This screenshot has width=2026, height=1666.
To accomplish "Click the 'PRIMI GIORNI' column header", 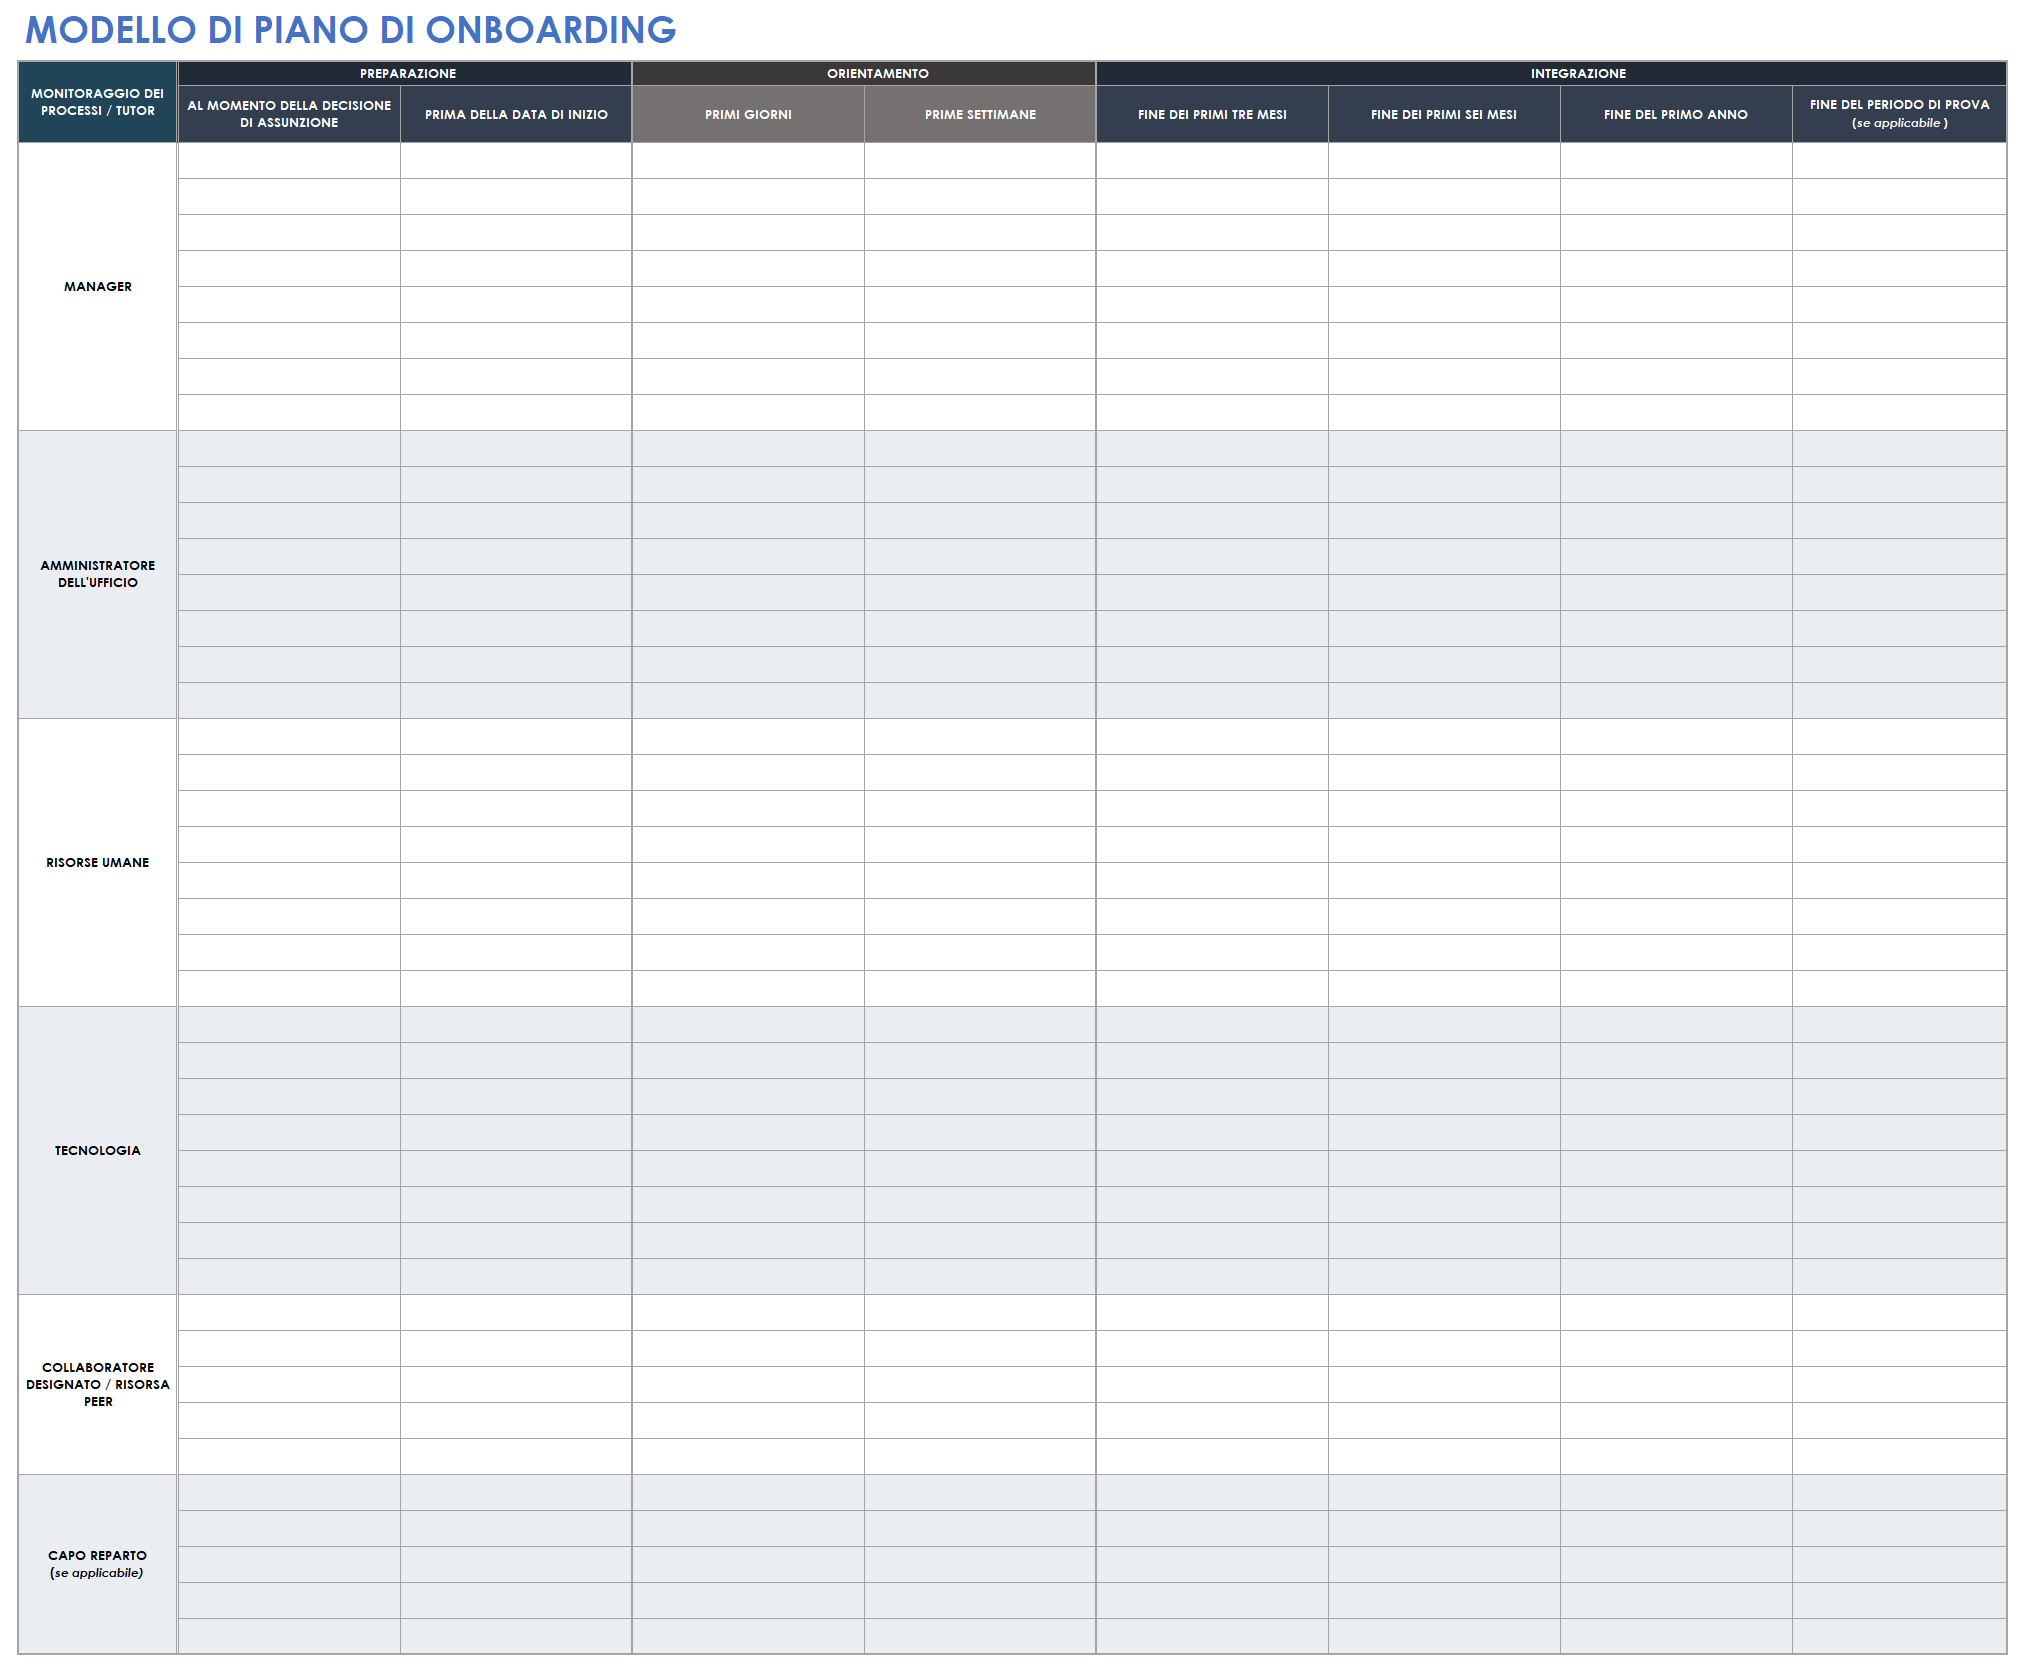I will [x=748, y=114].
